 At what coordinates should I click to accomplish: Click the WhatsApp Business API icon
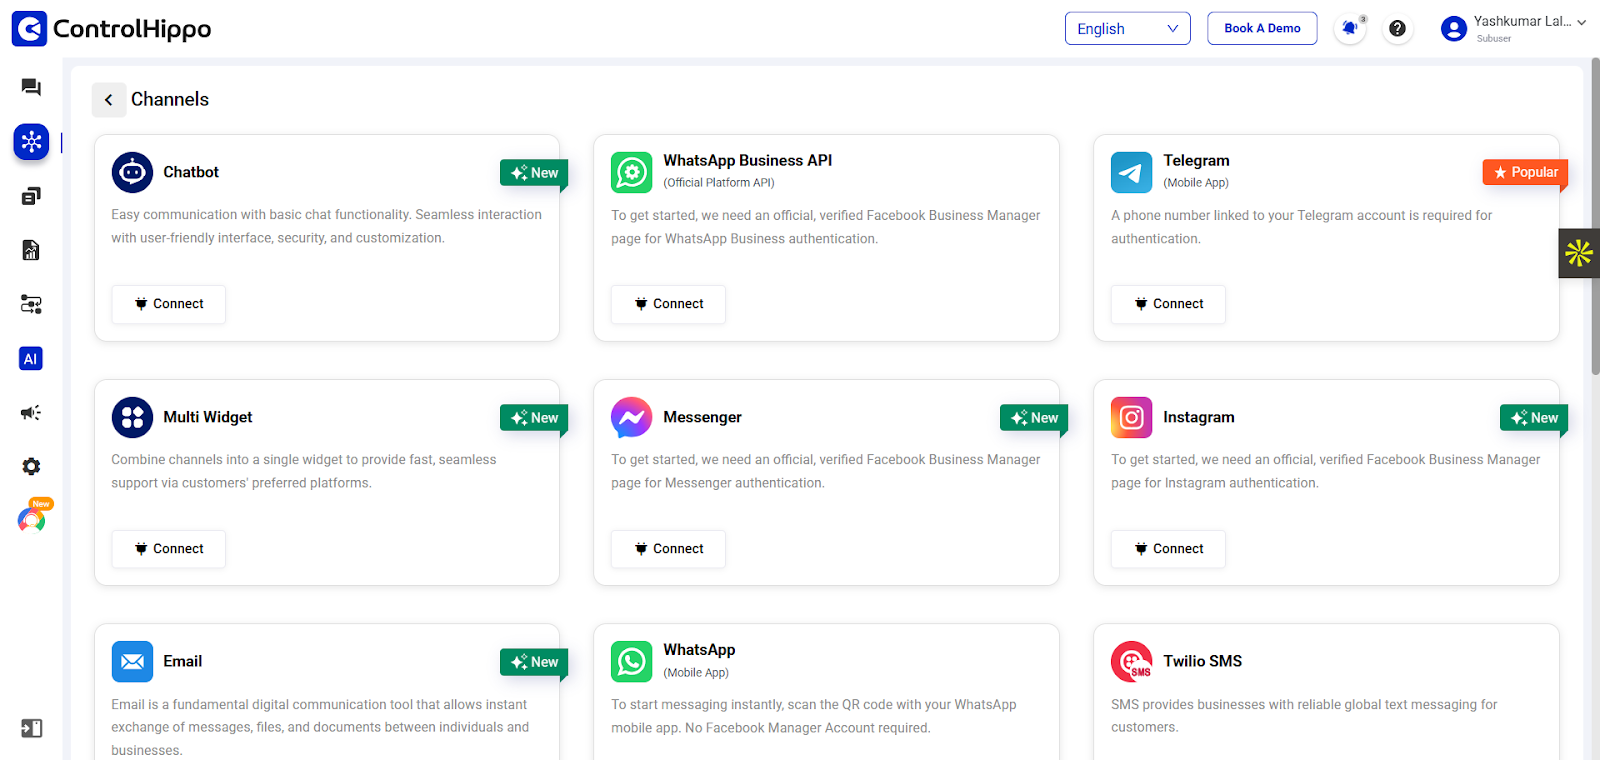pyautogui.click(x=632, y=172)
